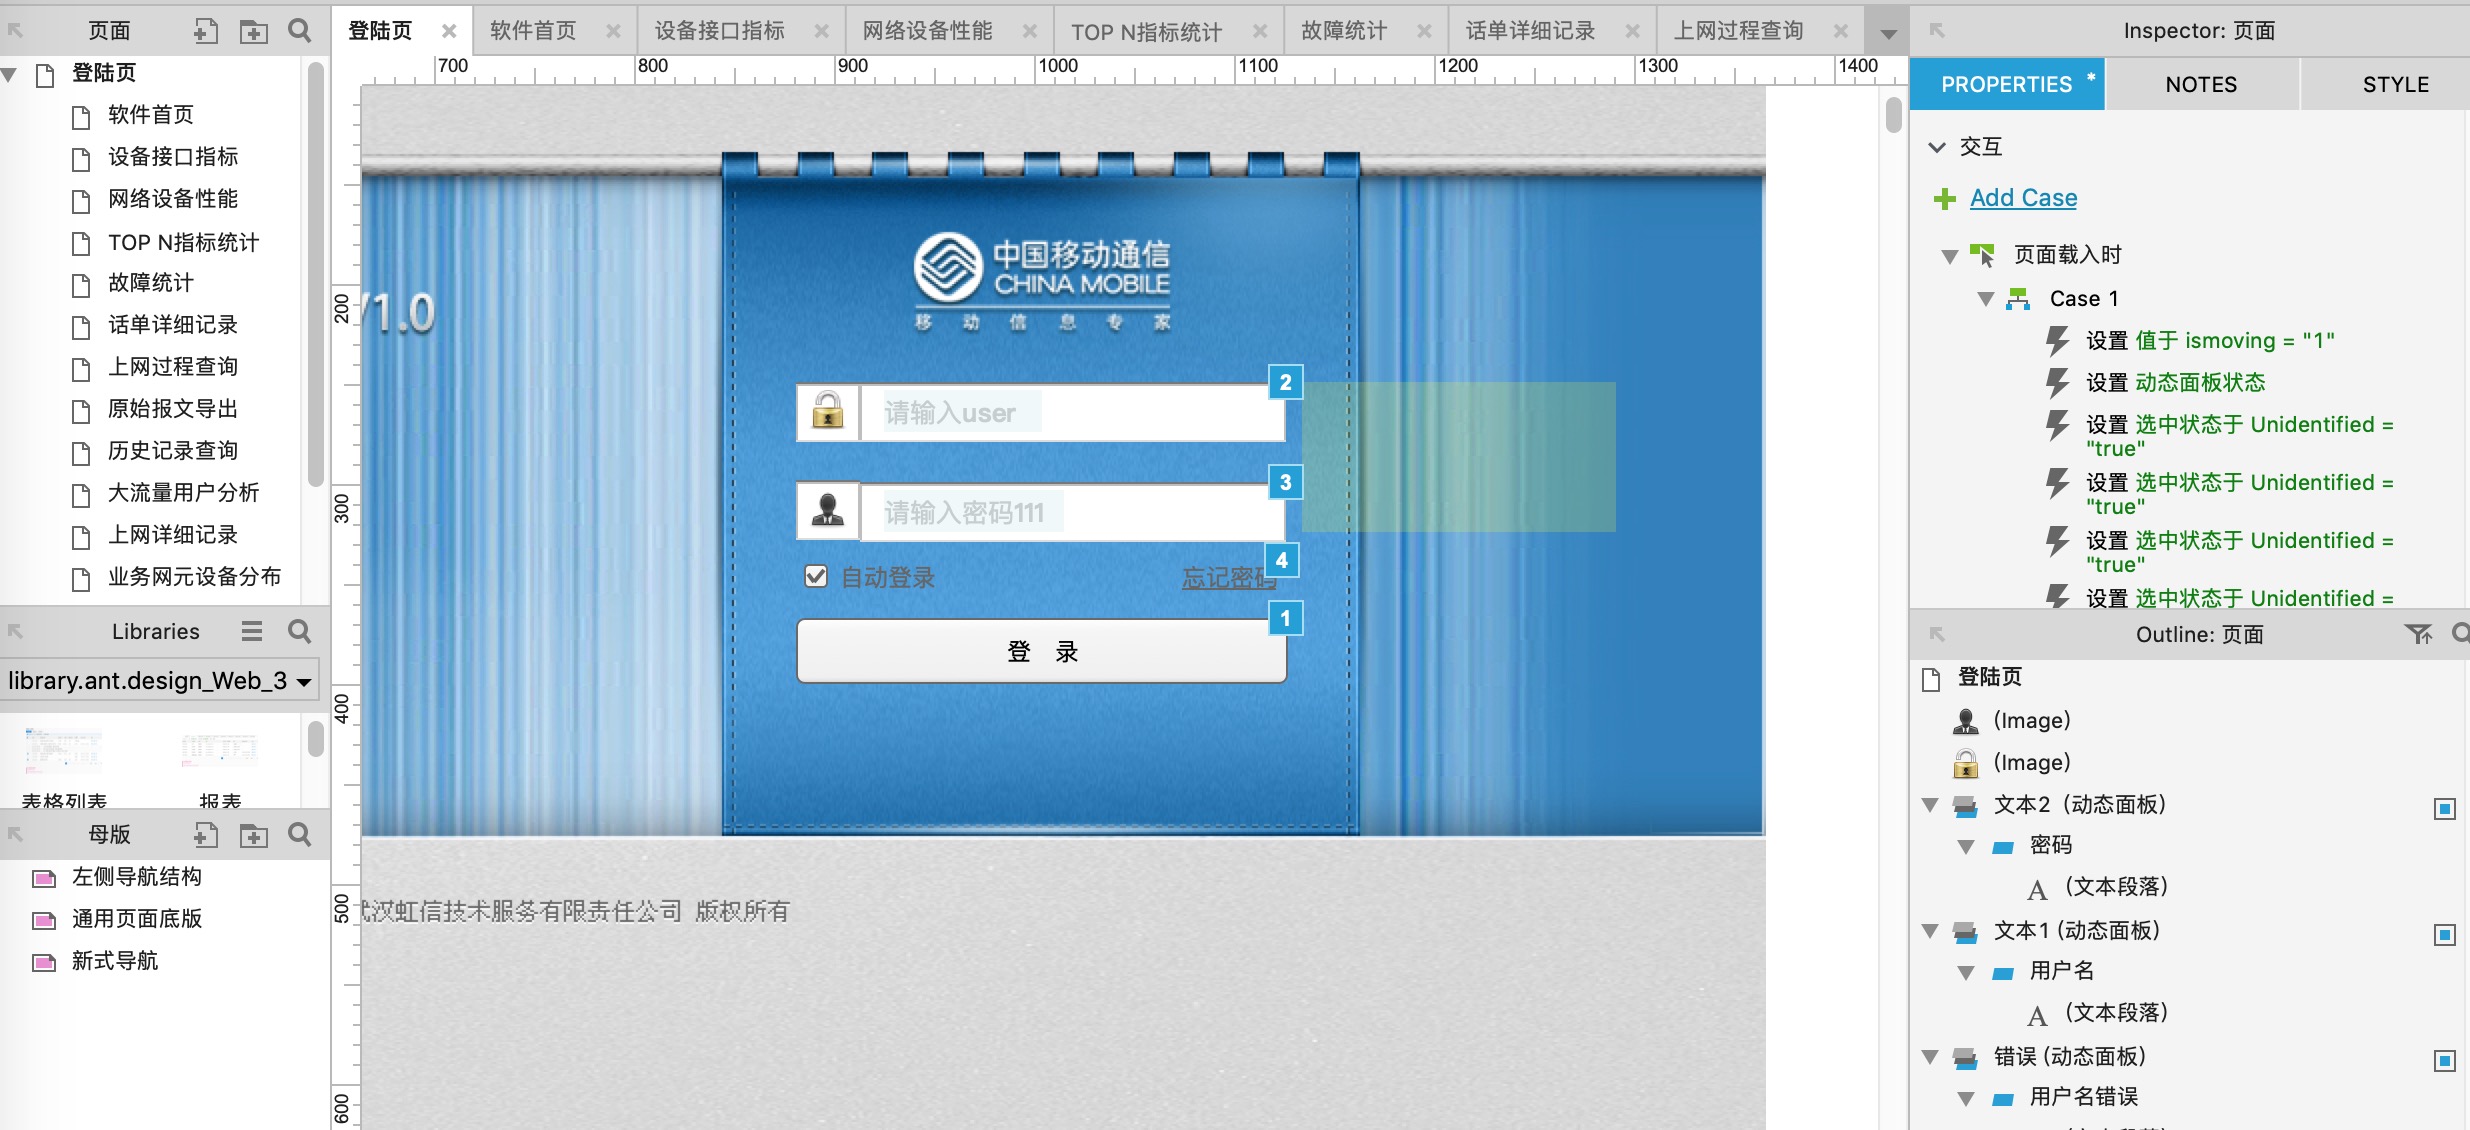Add a new master in 母版 panel
Screen dimensions: 2470x1130
(x=205, y=835)
